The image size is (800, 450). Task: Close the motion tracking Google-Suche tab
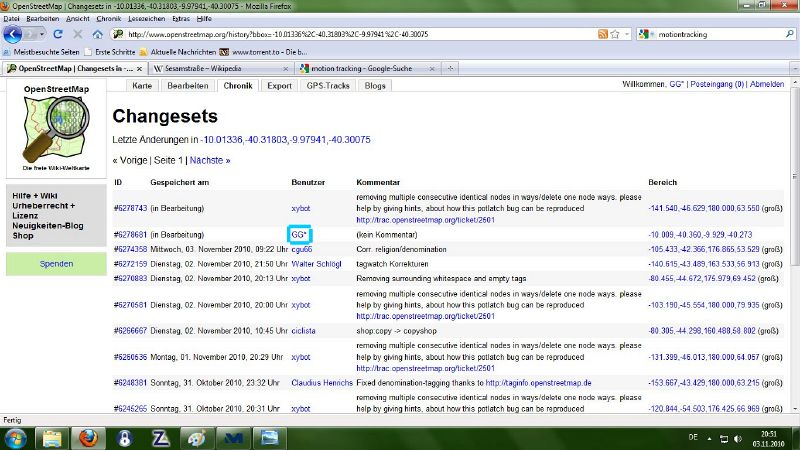tap(432, 68)
